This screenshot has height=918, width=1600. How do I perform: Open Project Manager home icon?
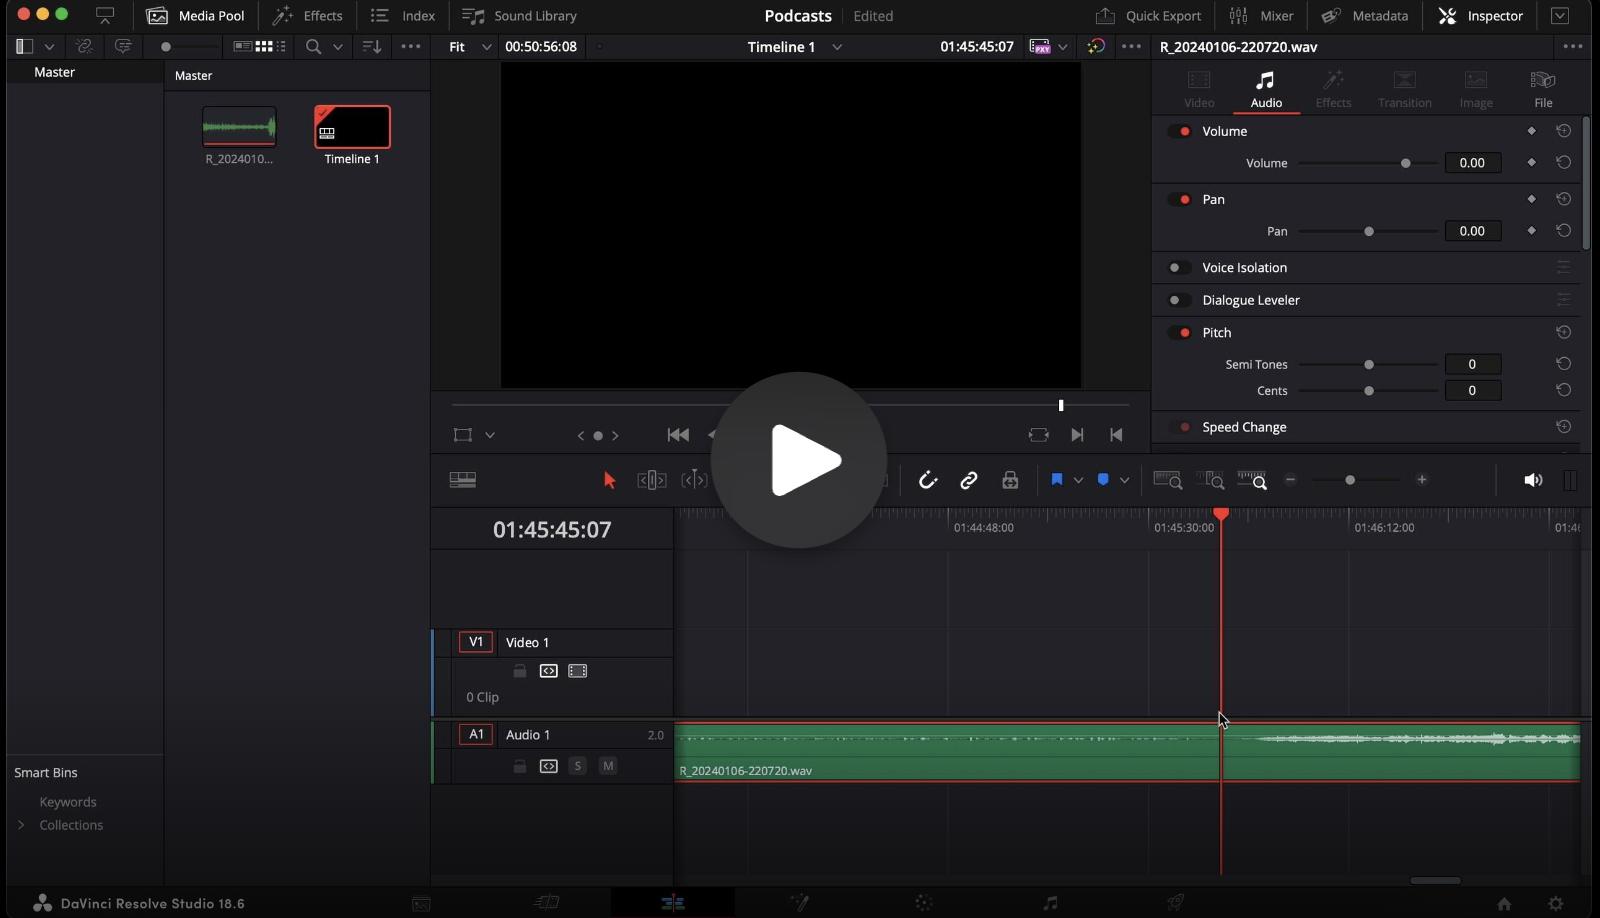(x=1504, y=903)
